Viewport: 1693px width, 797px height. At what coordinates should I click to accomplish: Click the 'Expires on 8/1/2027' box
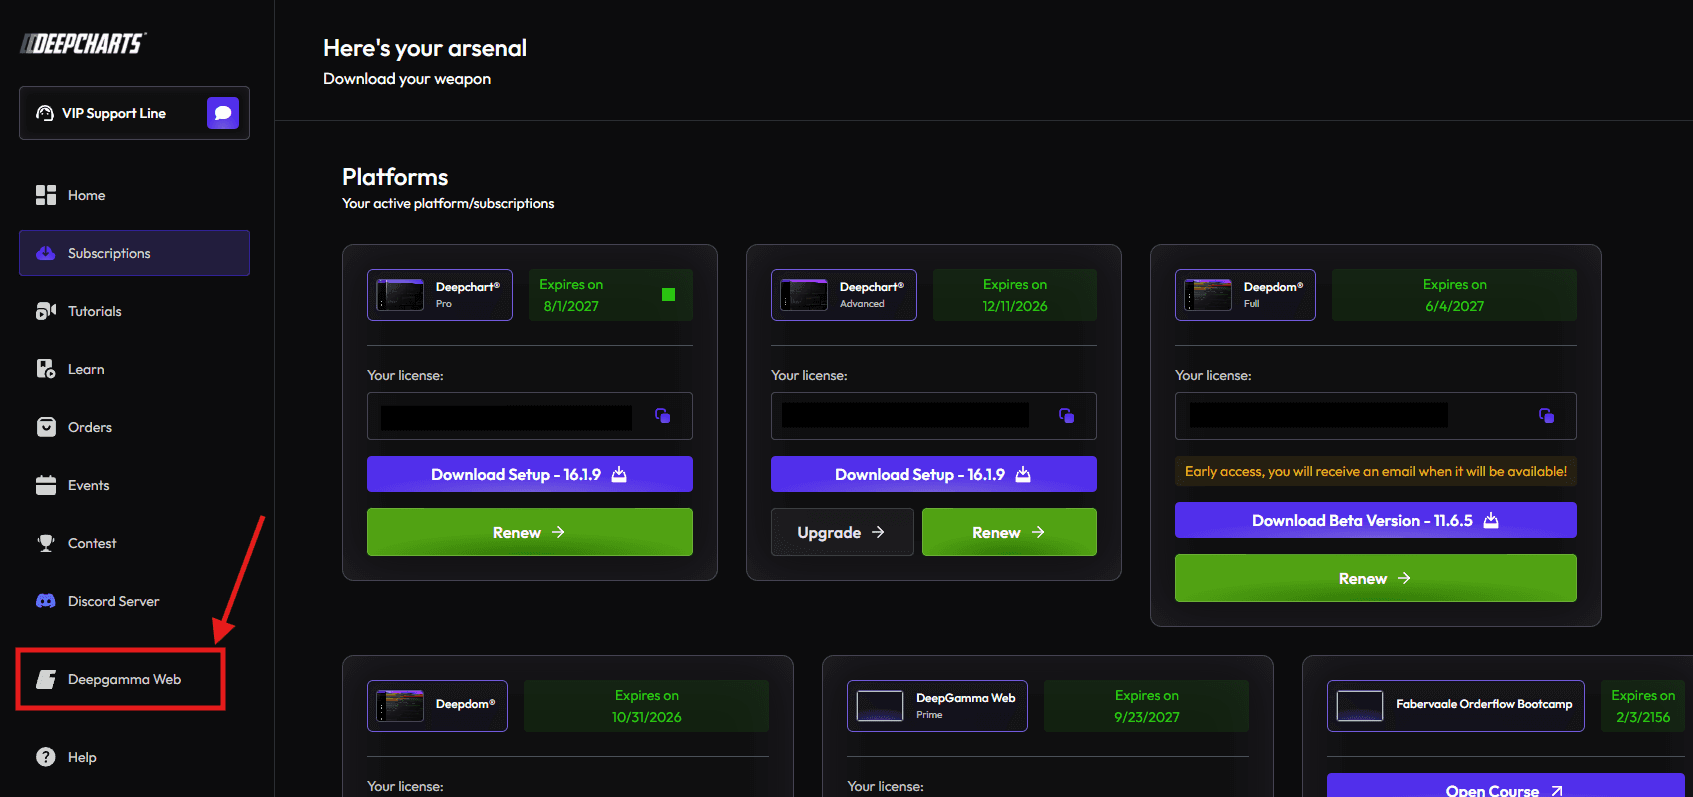tap(611, 295)
